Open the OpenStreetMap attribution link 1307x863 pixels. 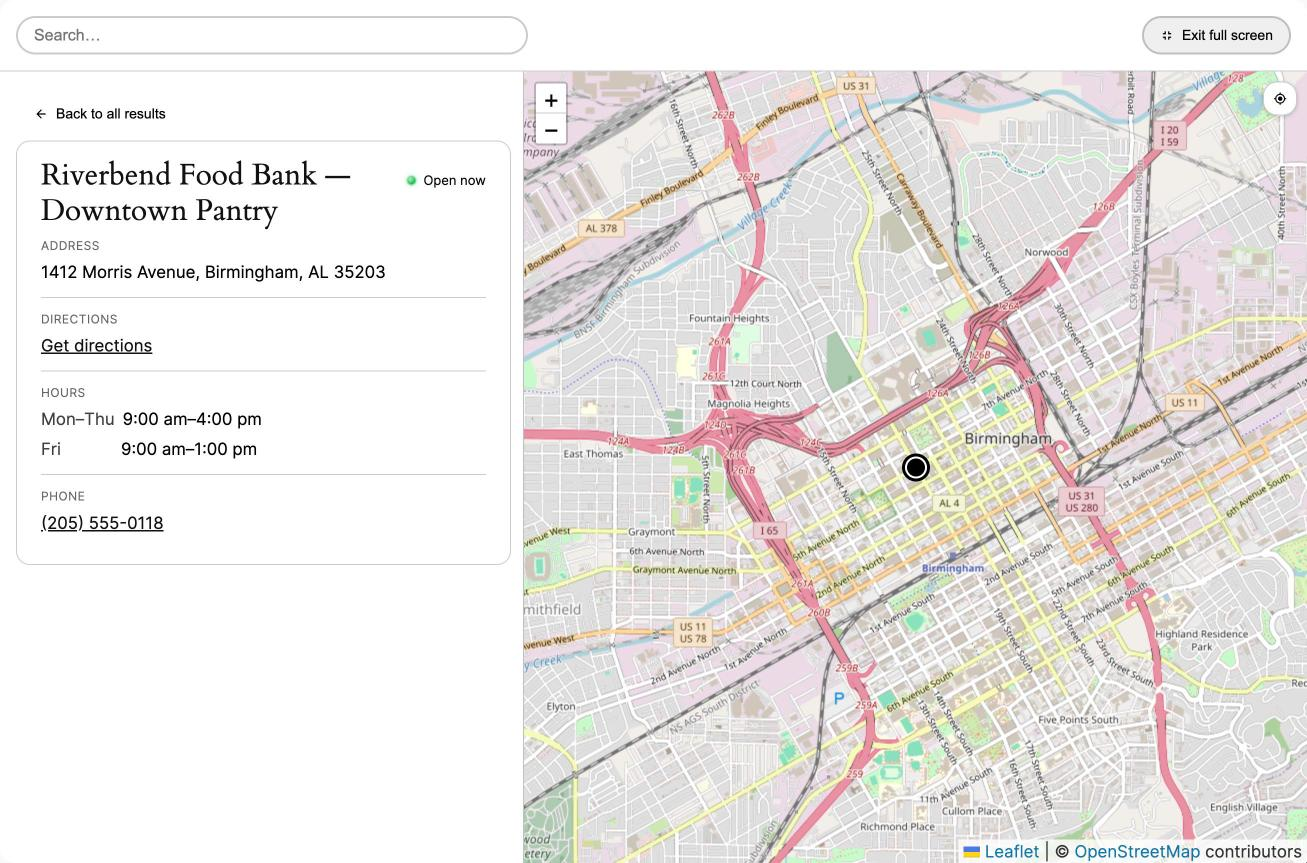(1137, 851)
